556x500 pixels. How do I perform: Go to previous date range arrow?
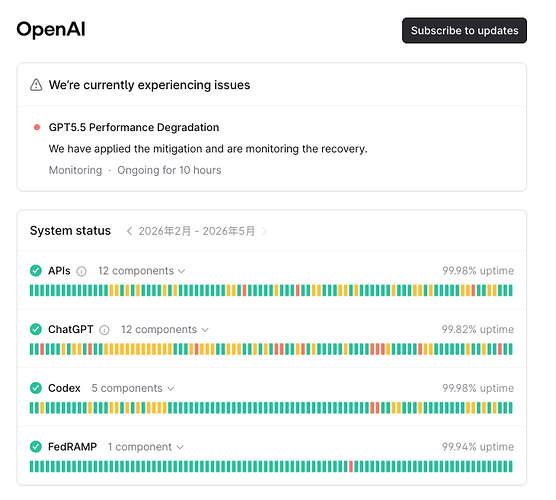(x=129, y=231)
